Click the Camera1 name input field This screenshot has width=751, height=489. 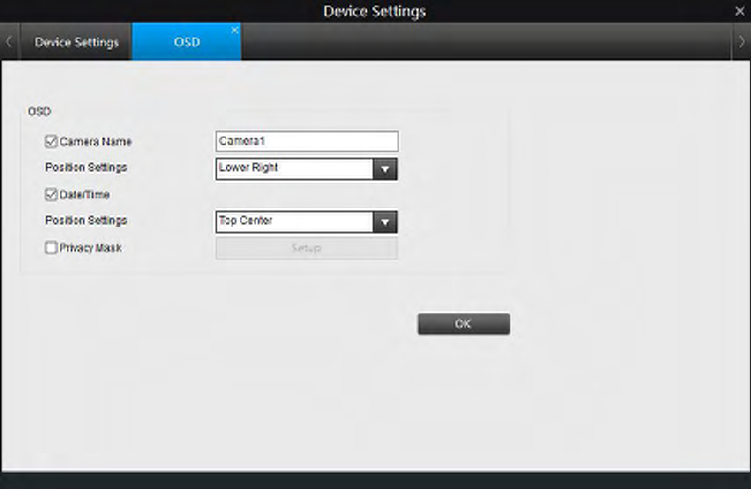(307, 141)
